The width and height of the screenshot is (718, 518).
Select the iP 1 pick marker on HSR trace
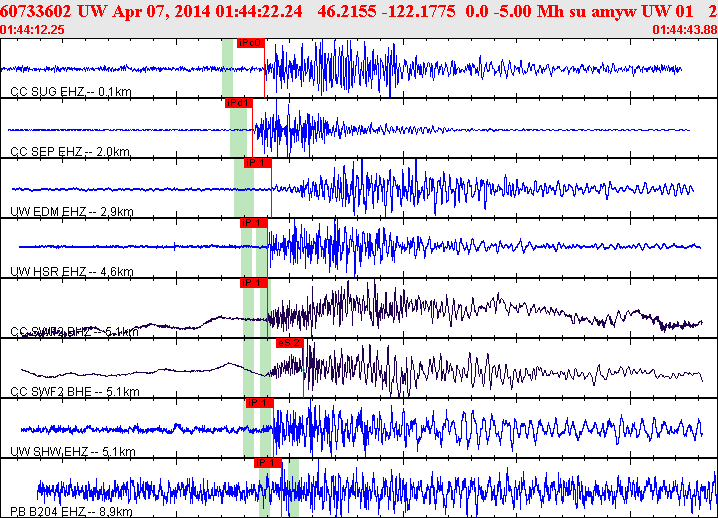click(254, 223)
